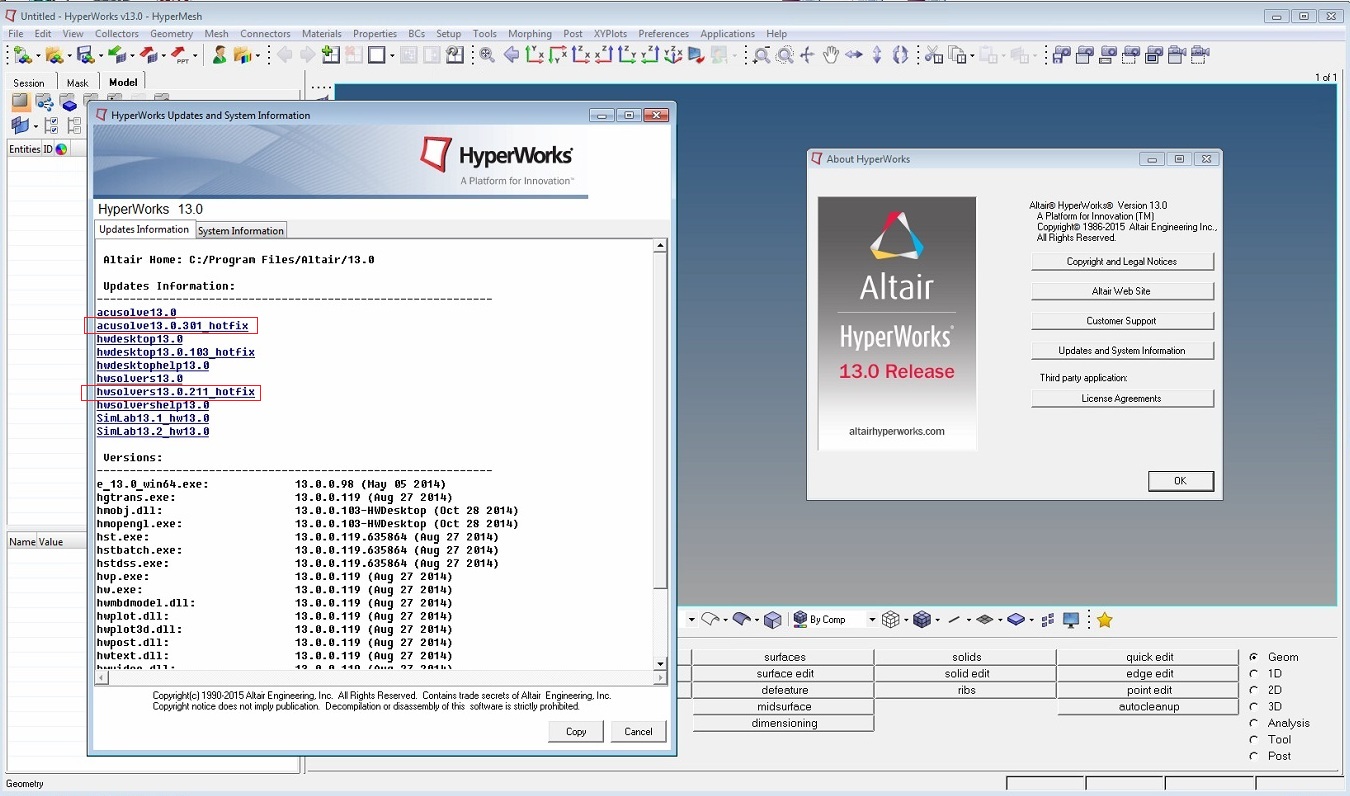
Task: Expand the surface shading dropdown arrow
Action: click(757, 620)
